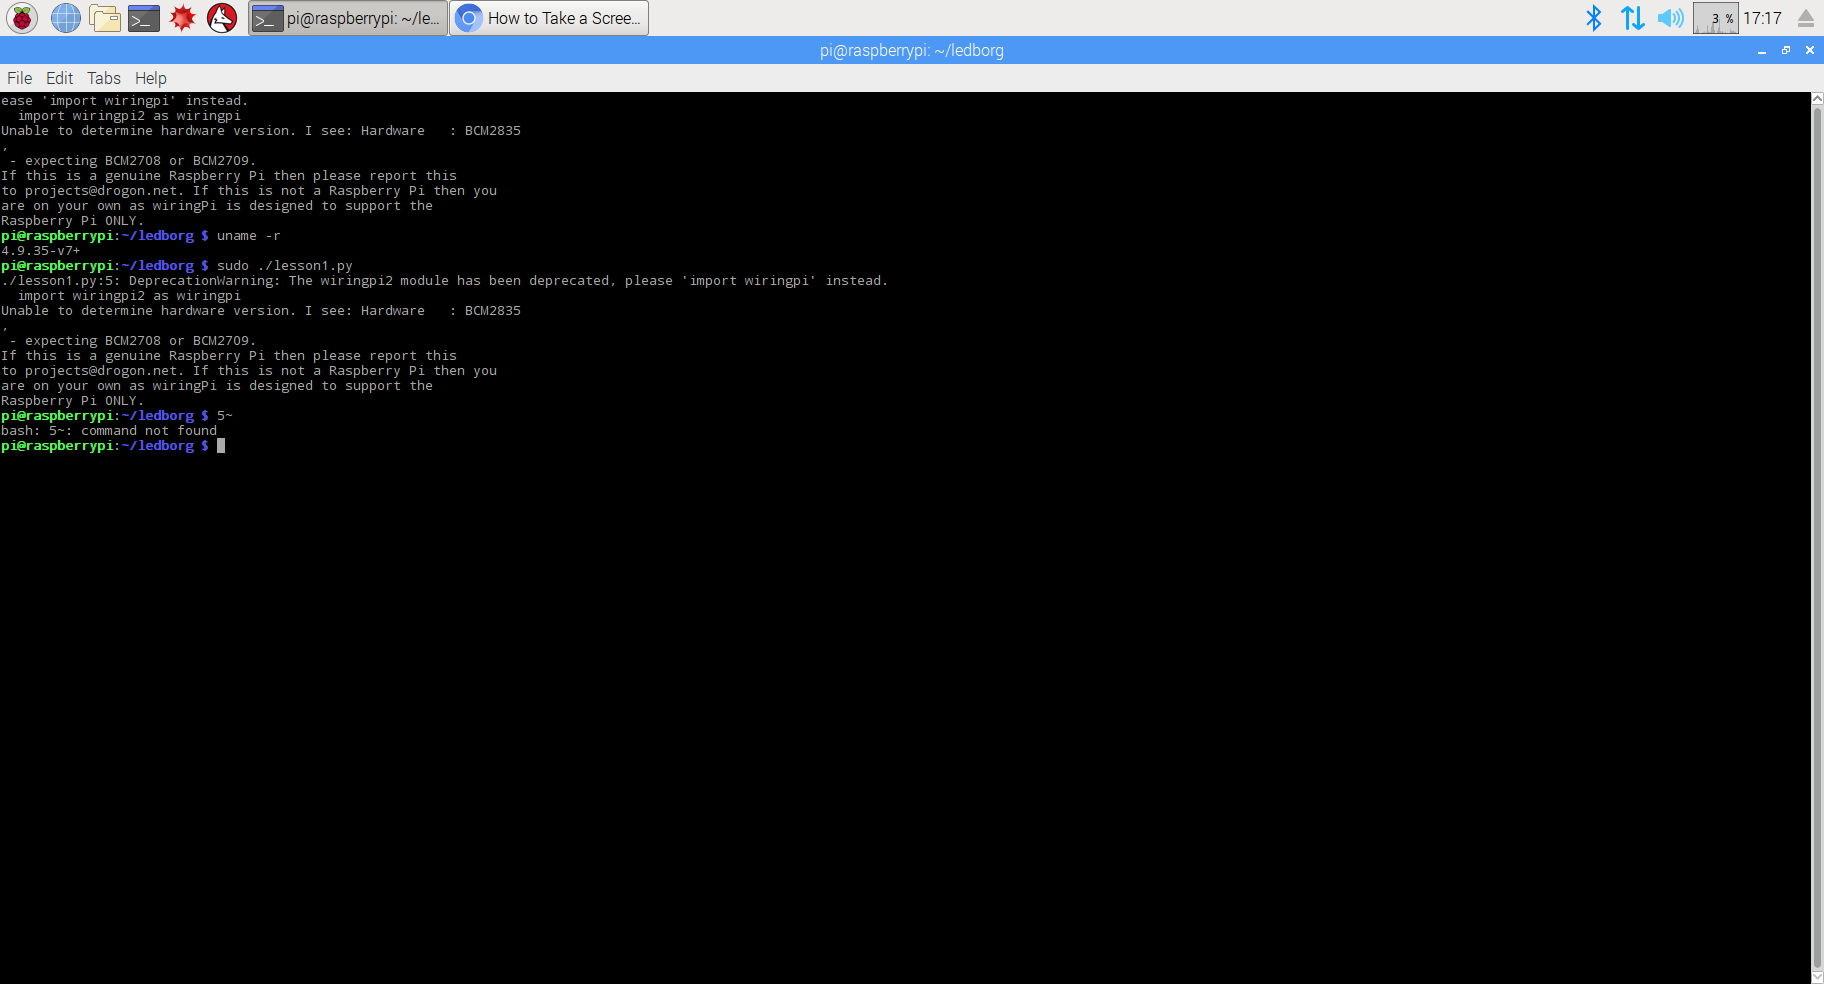
Task: Start Mathematica from the red spiky icon
Action: point(183,18)
